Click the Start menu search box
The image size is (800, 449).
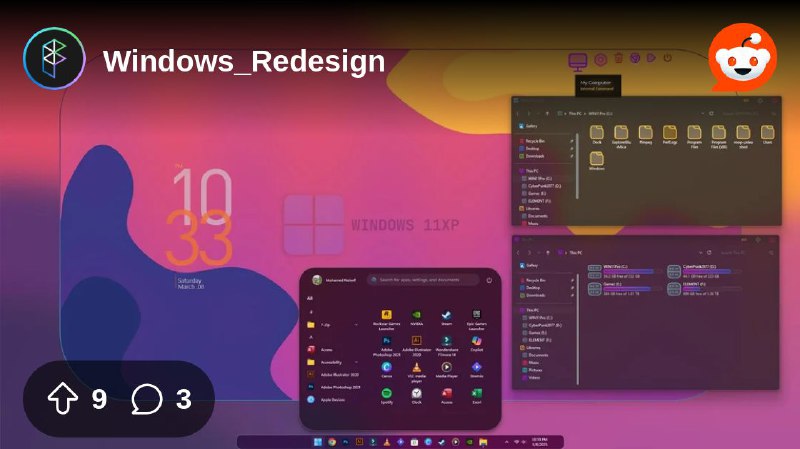(423, 280)
